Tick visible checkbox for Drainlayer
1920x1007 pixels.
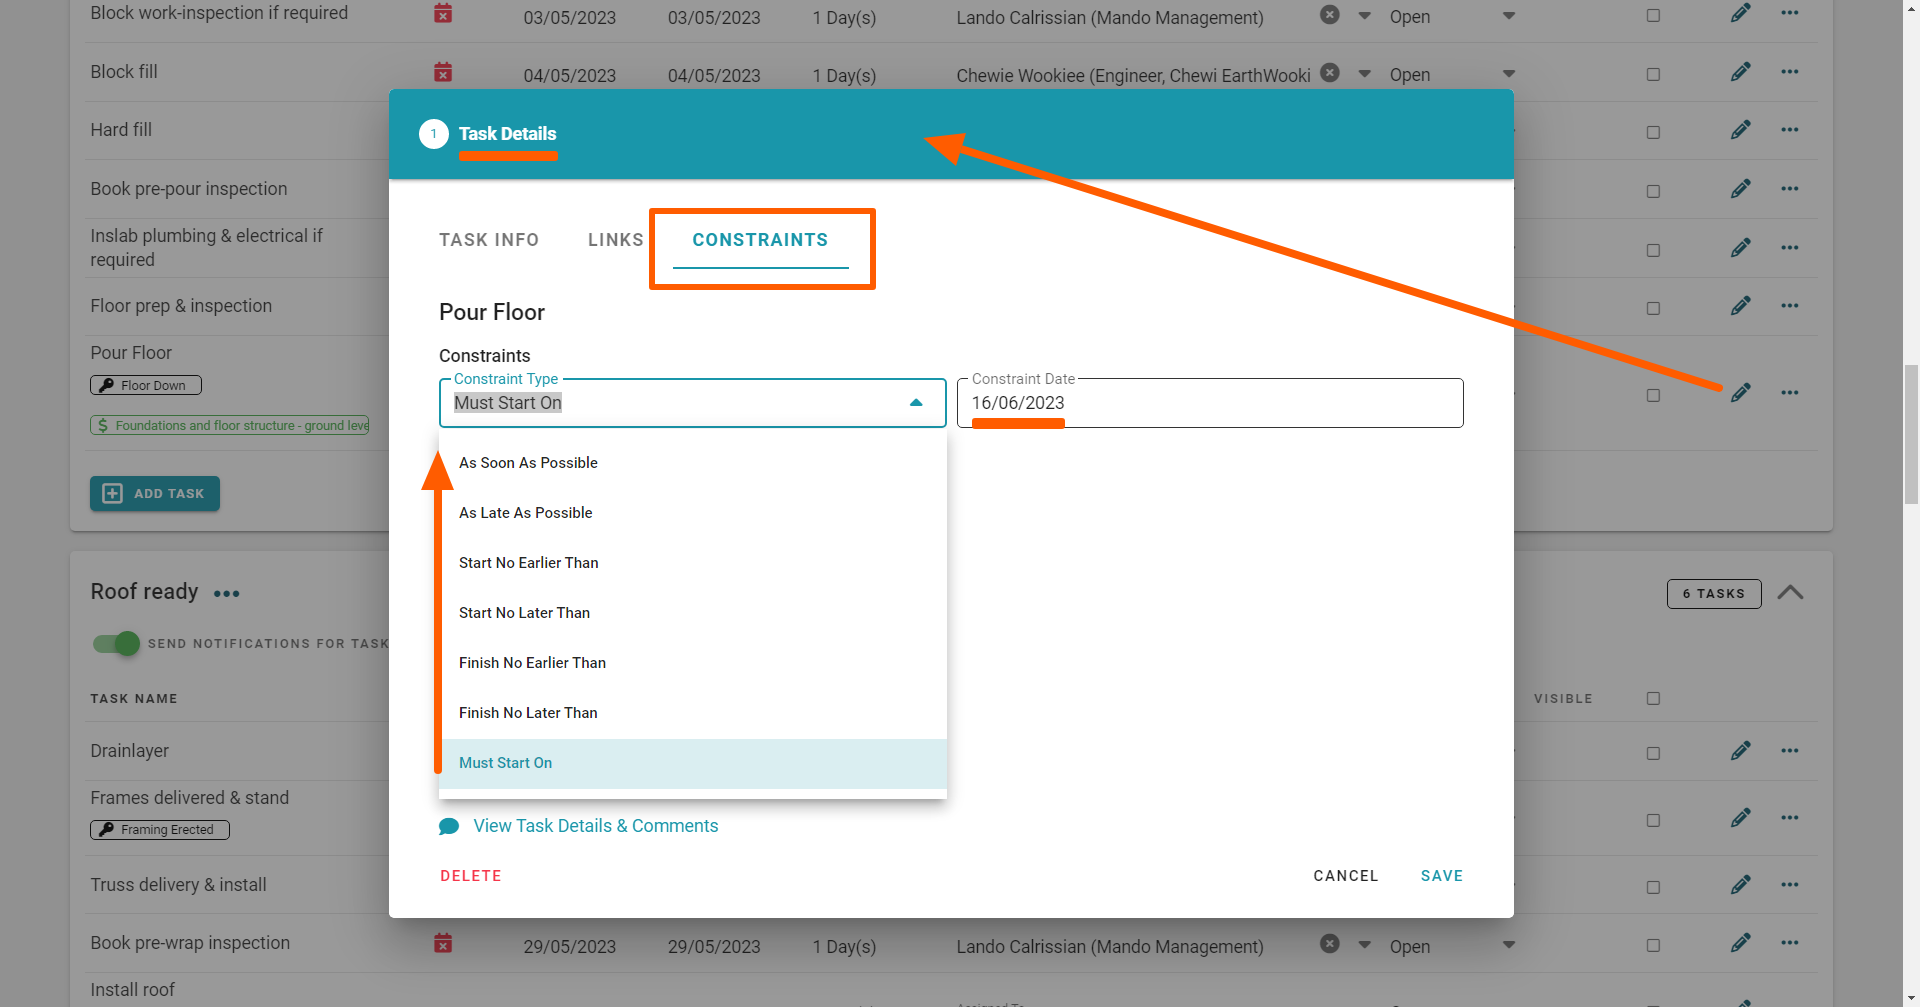pyautogui.click(x=1653, y=754)
